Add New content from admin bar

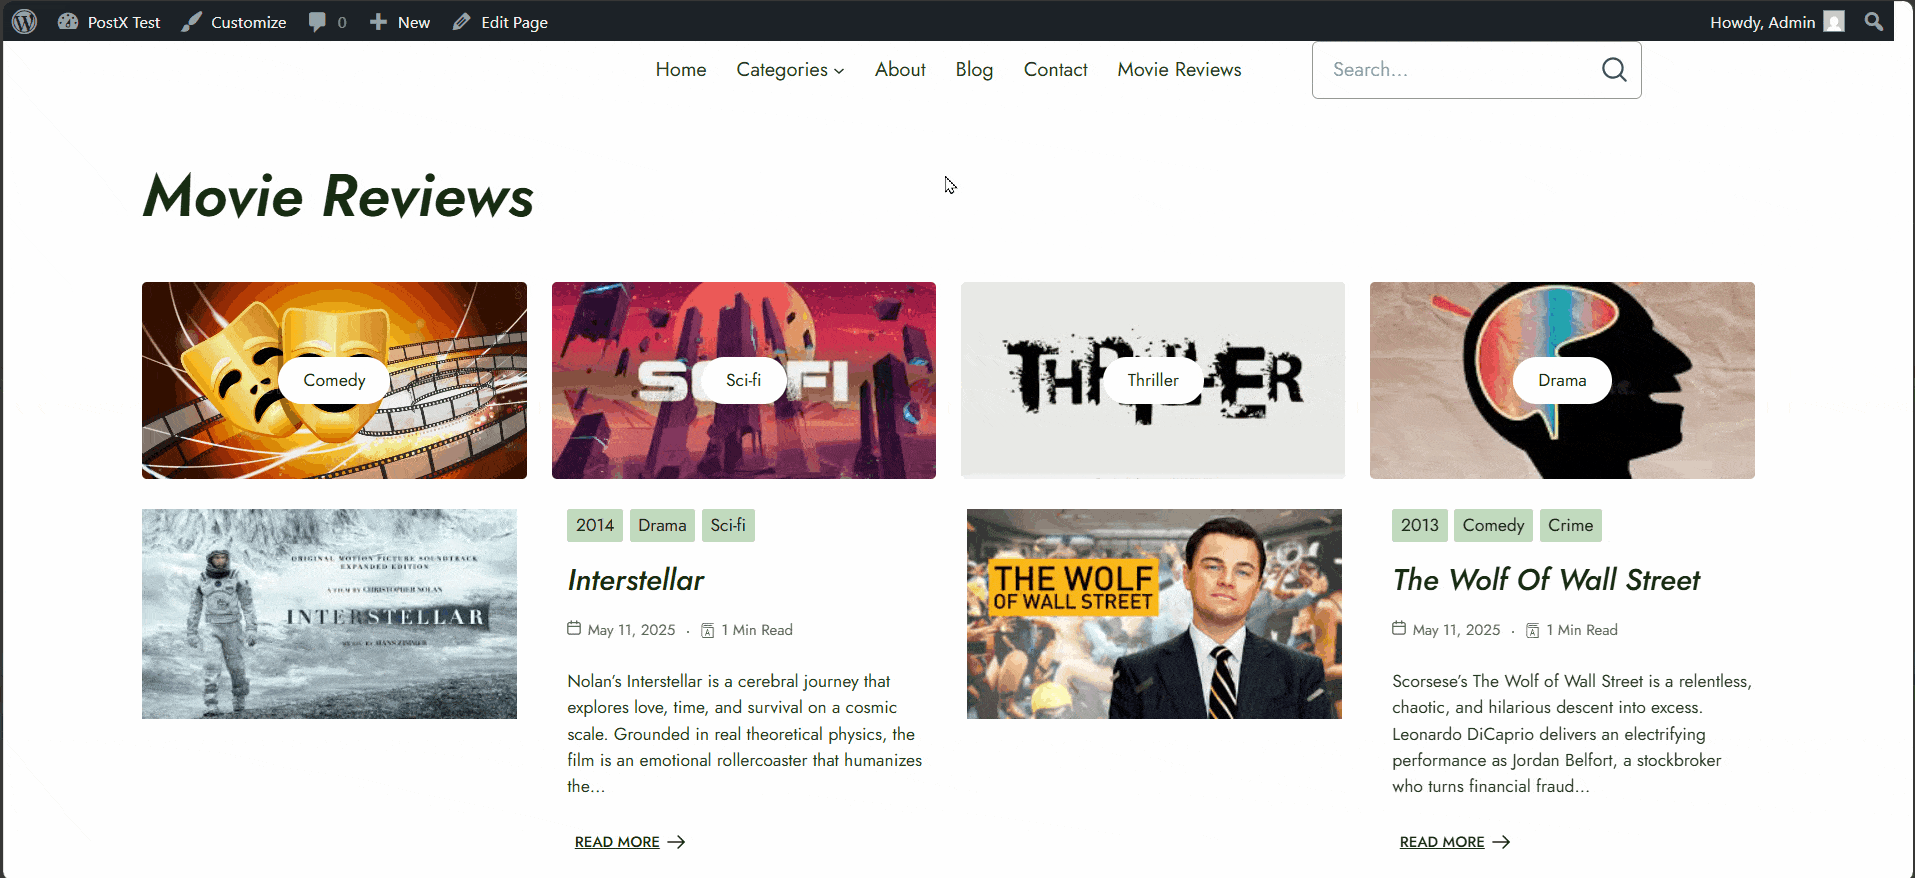[400, 22]
